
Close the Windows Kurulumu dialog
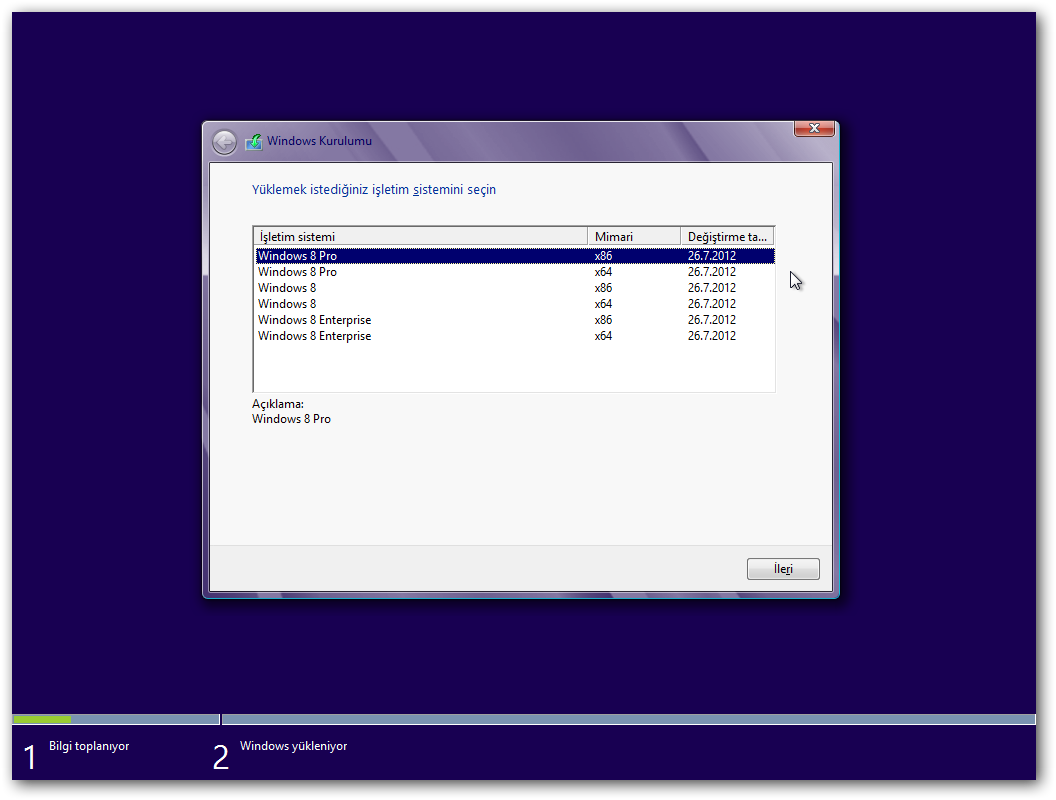814,128
